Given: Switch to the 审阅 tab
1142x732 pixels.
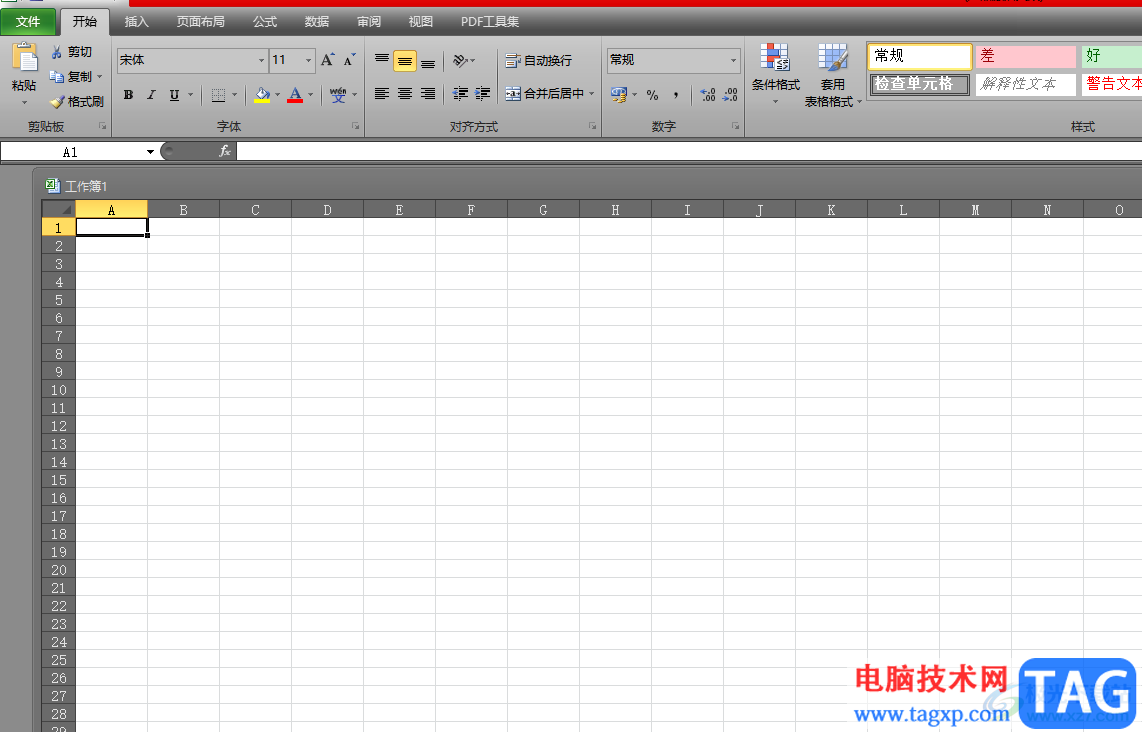Looking at the screenshot, I should [369, 22].
